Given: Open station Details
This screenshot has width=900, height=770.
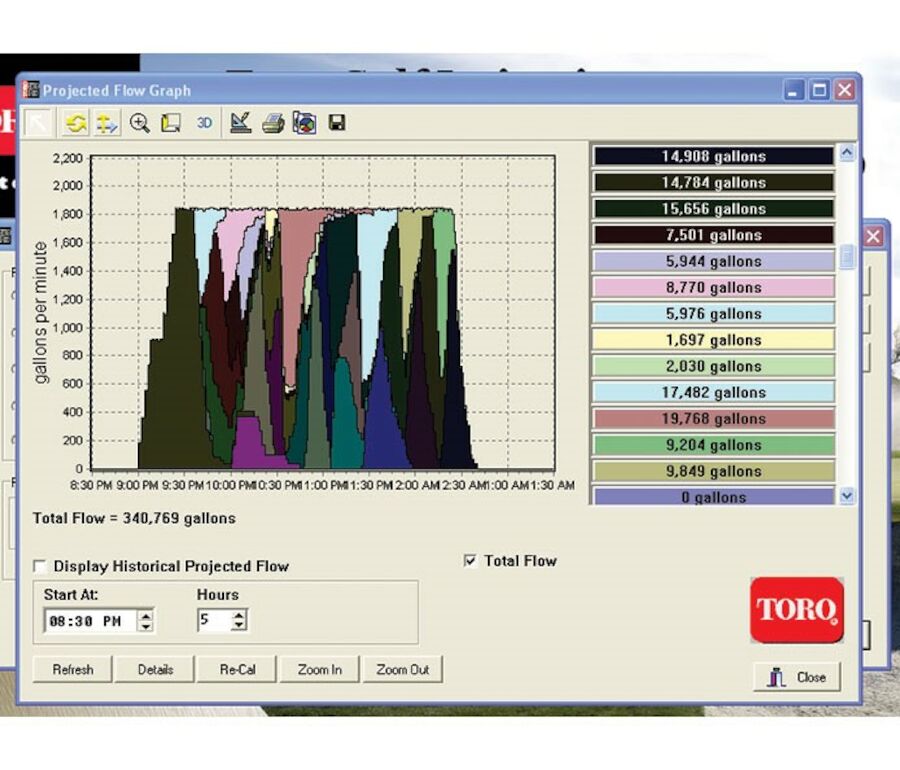Looking at the screenshot, I should pyautogui.click(x=154, y=669).
